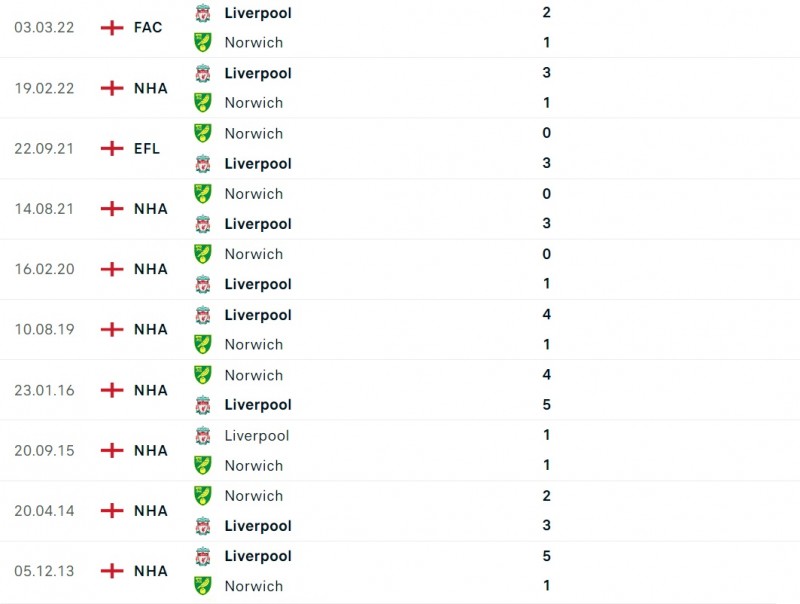Viewport: 800px width, 604px height.
Task: Click the EFL competition label
Action: [147, 149]
